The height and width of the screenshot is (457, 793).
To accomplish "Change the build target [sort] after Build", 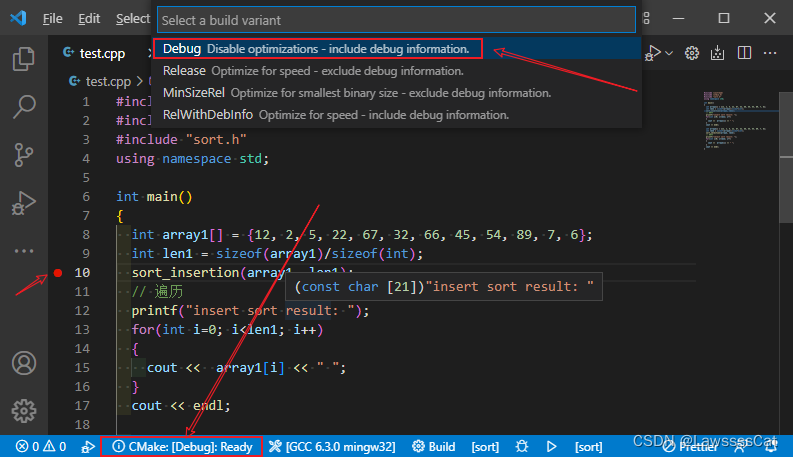I will 485,447.
